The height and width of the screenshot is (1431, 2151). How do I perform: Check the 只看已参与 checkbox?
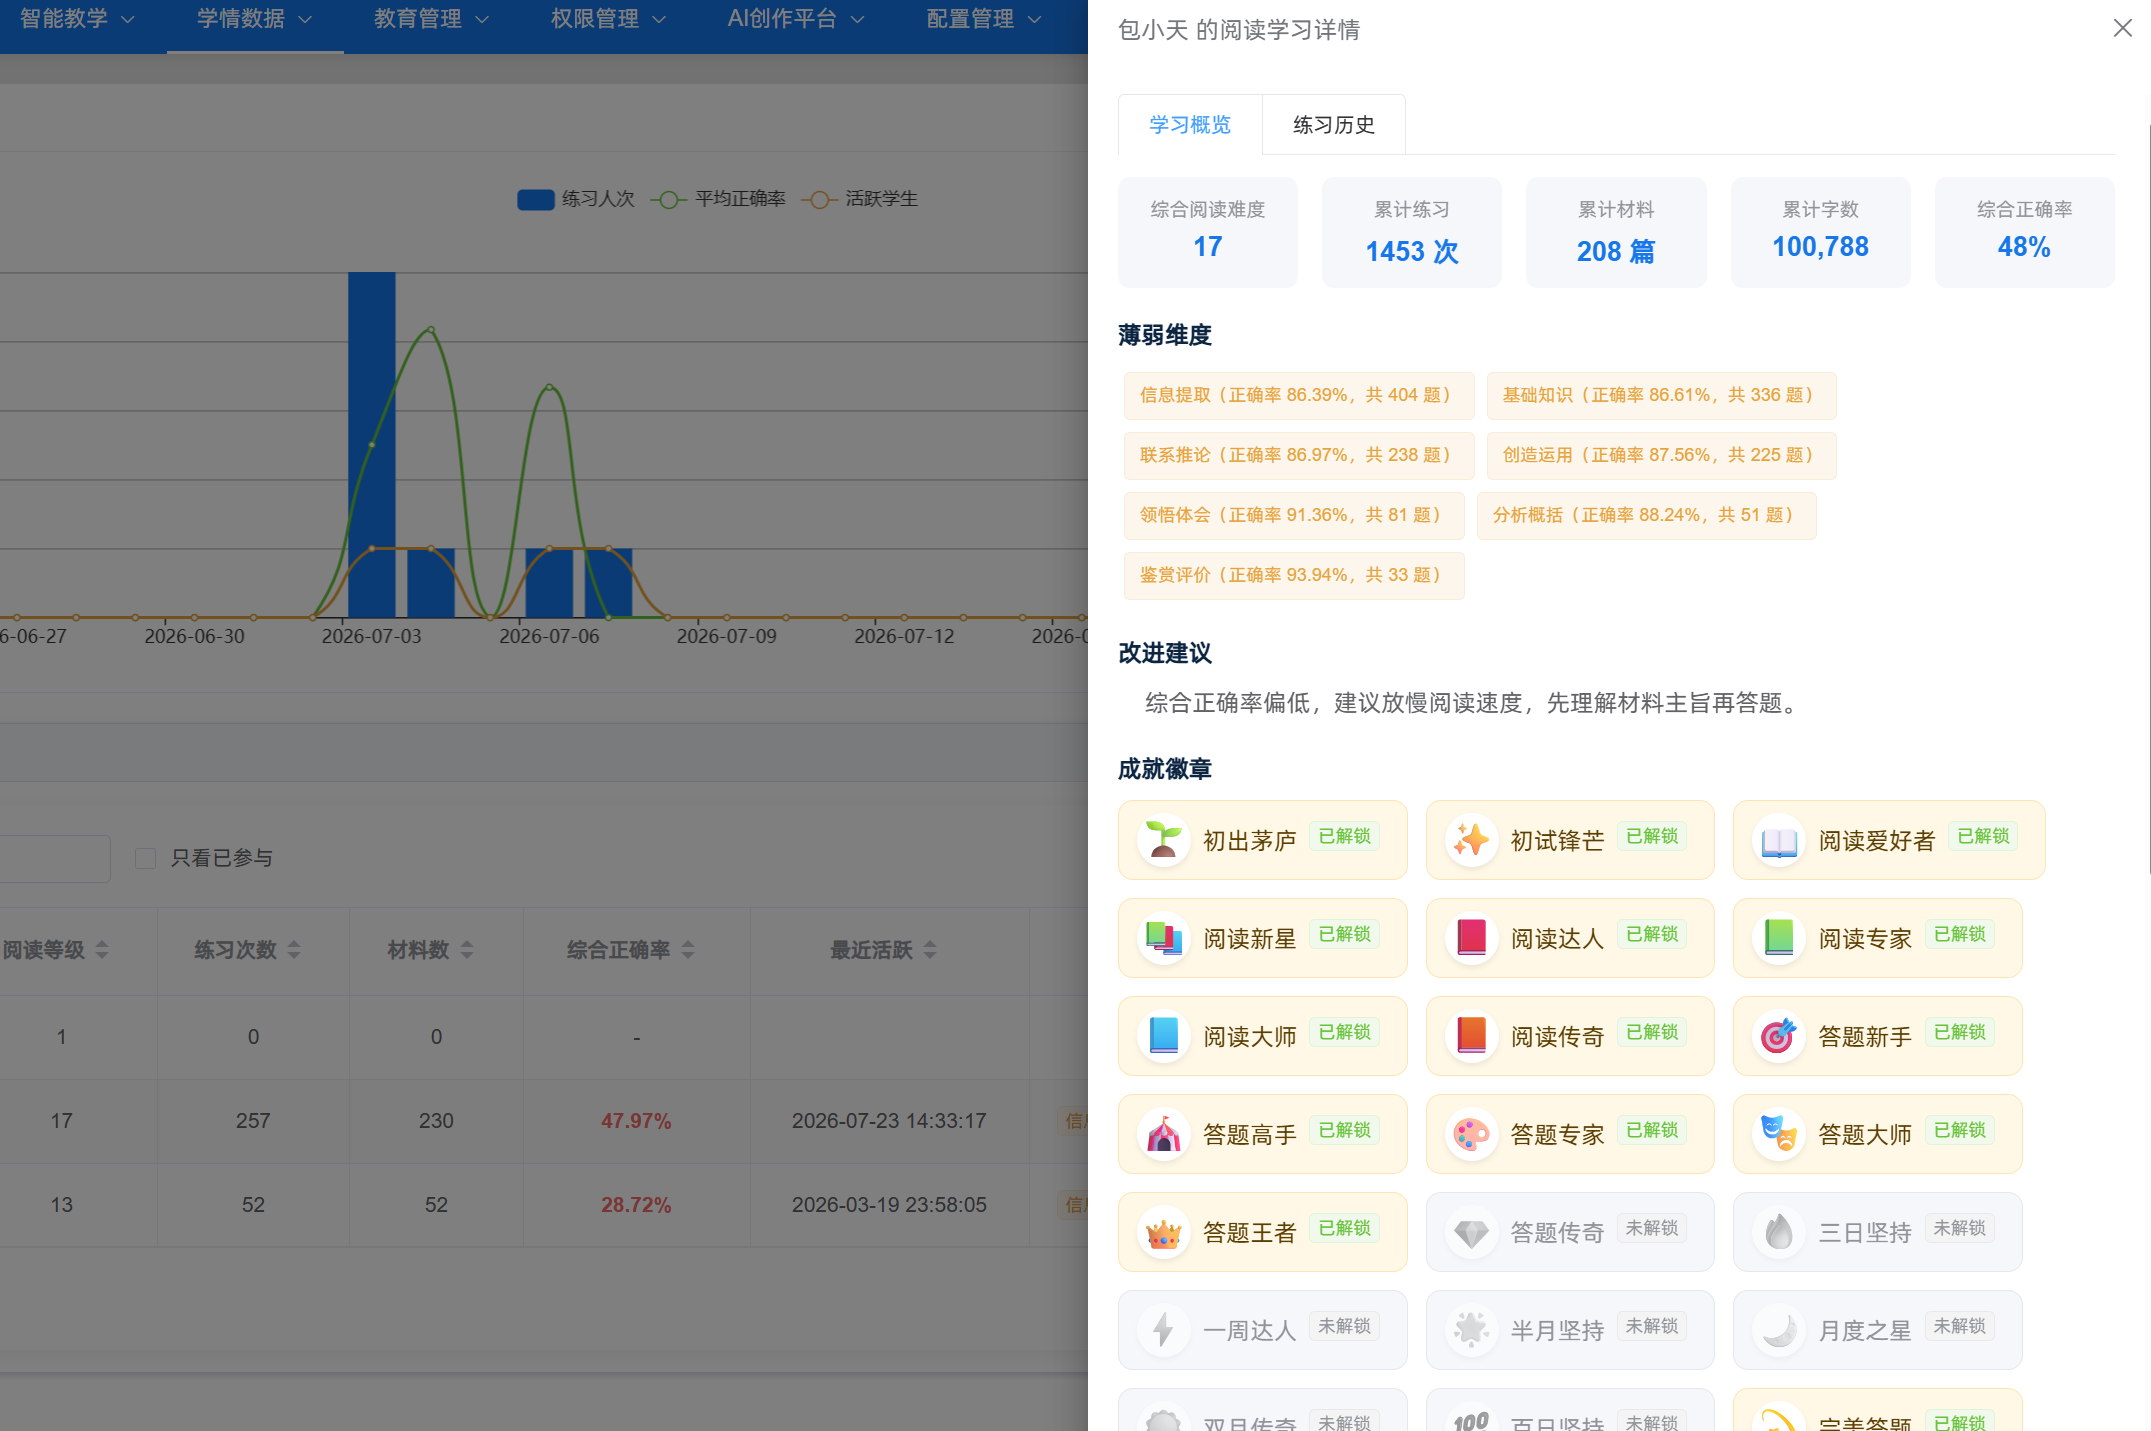pyautogui.click(x=145, y=858)
